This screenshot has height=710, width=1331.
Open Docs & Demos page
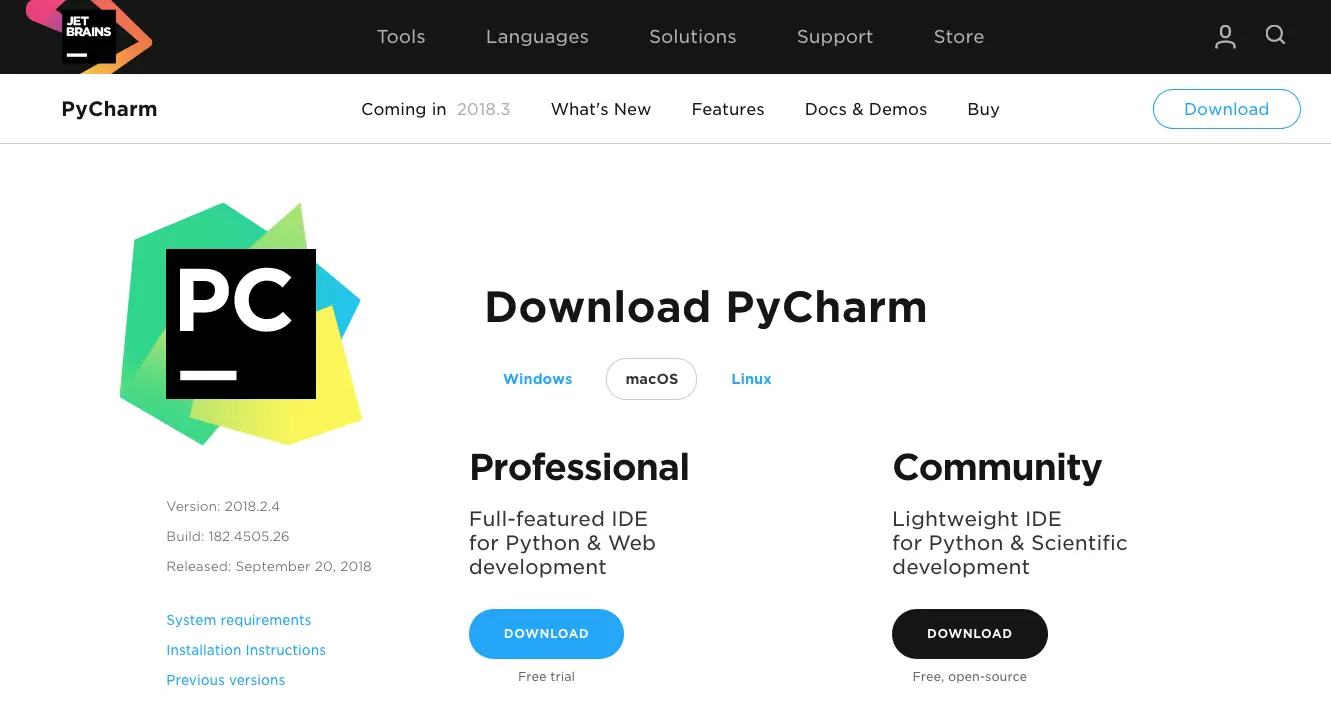pyautogui.click(x=866, y=109)
